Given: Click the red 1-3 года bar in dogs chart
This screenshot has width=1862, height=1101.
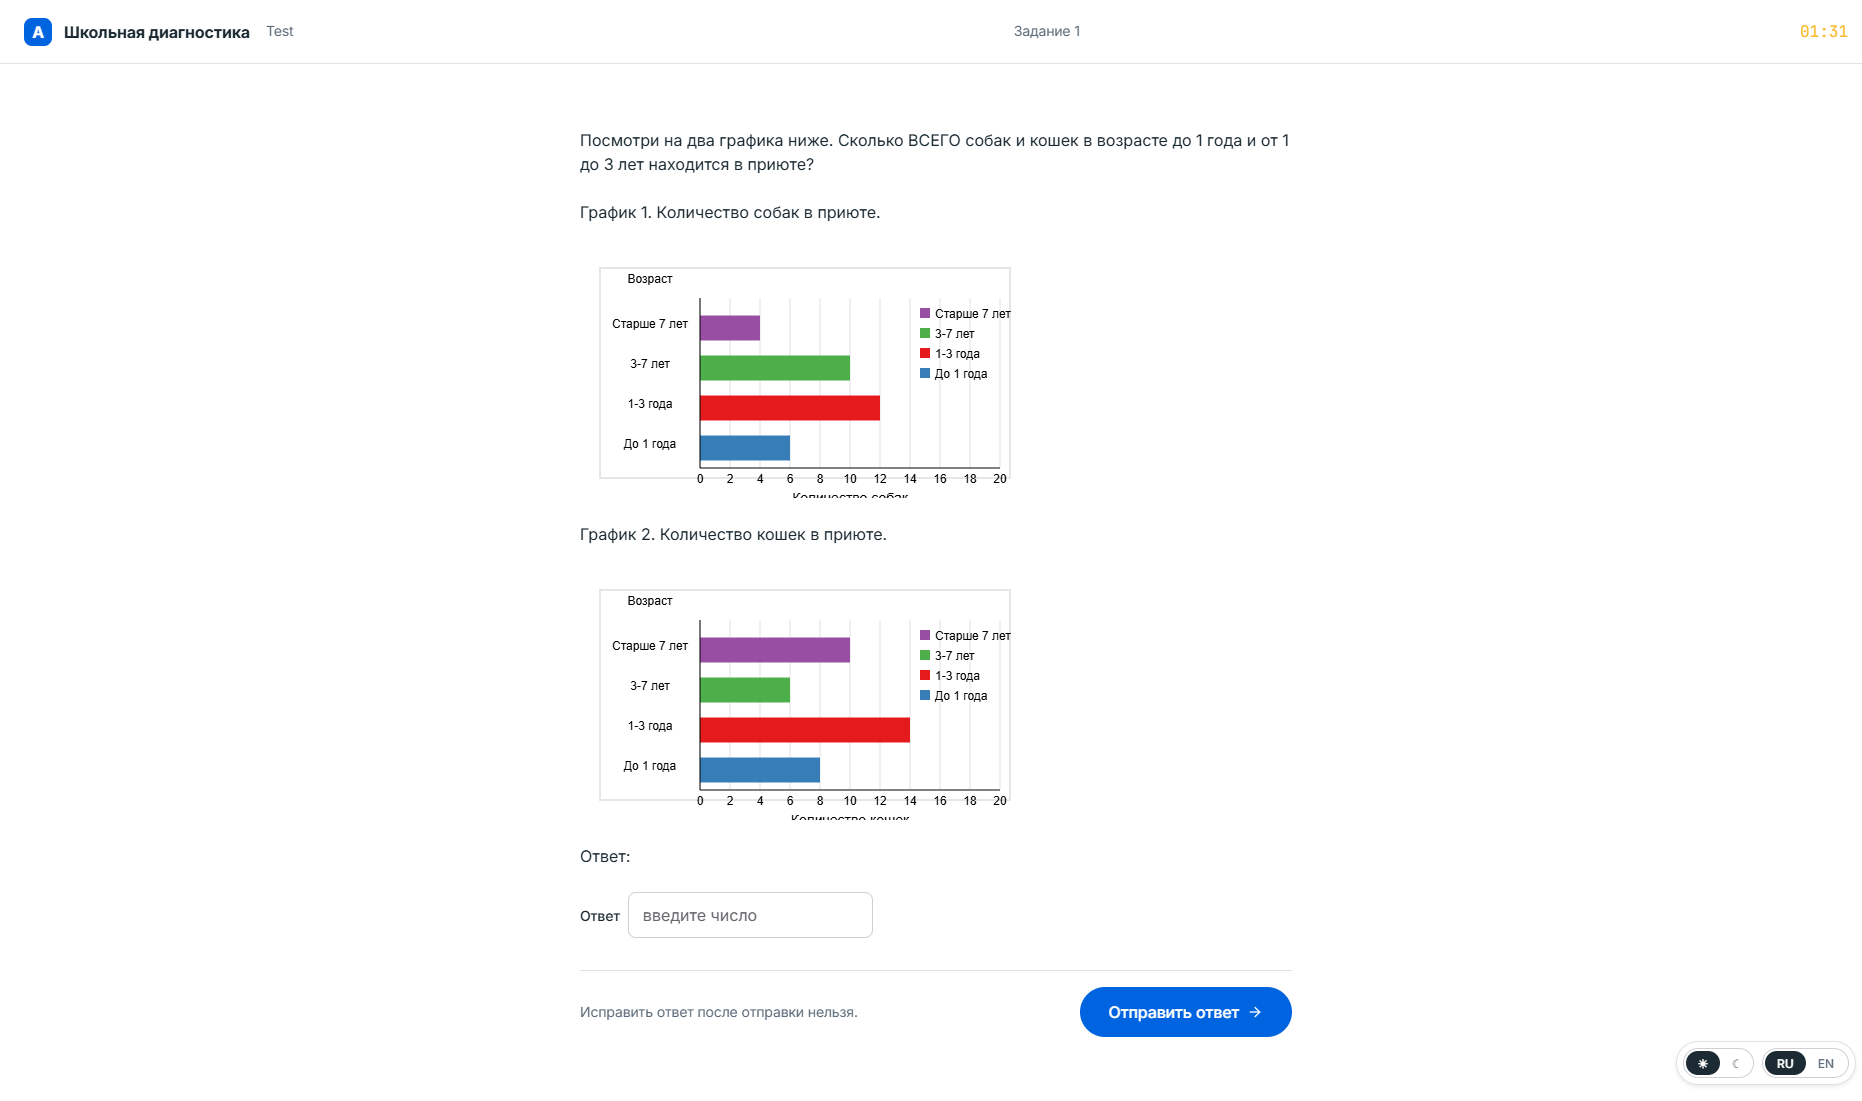Looking at the screenshot, I should pyautogui.click(x=790, y=408).
